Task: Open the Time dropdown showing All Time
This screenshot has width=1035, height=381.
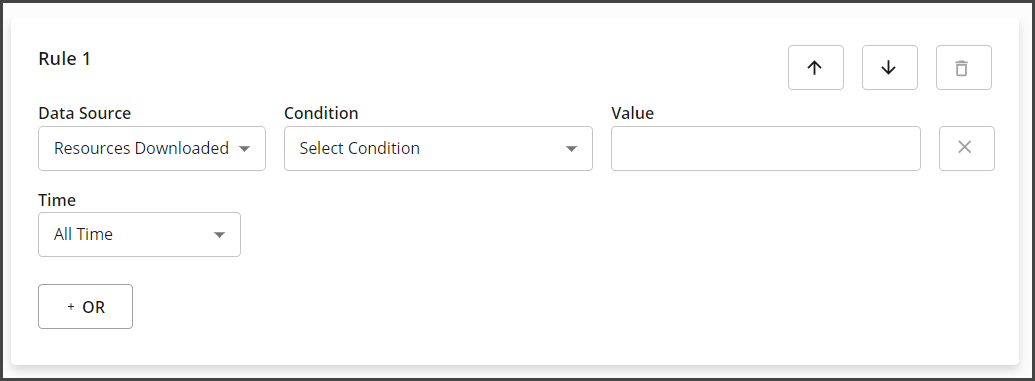Action: point(139,234)
